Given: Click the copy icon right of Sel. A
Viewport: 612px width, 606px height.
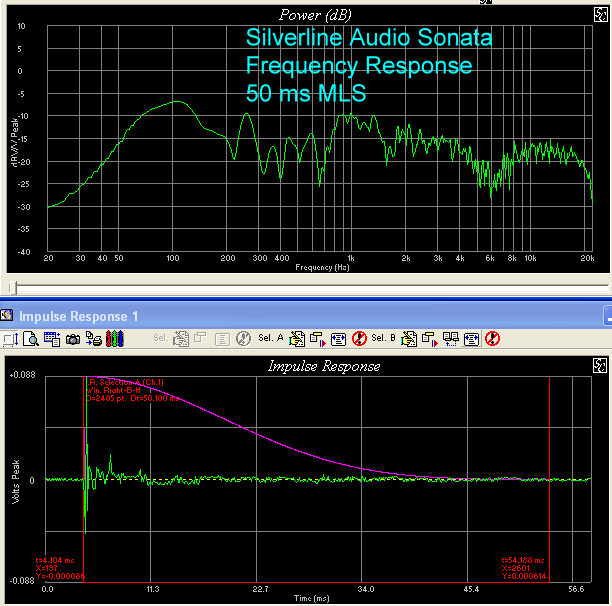Looking at the screenshot, I should [297, 339].
